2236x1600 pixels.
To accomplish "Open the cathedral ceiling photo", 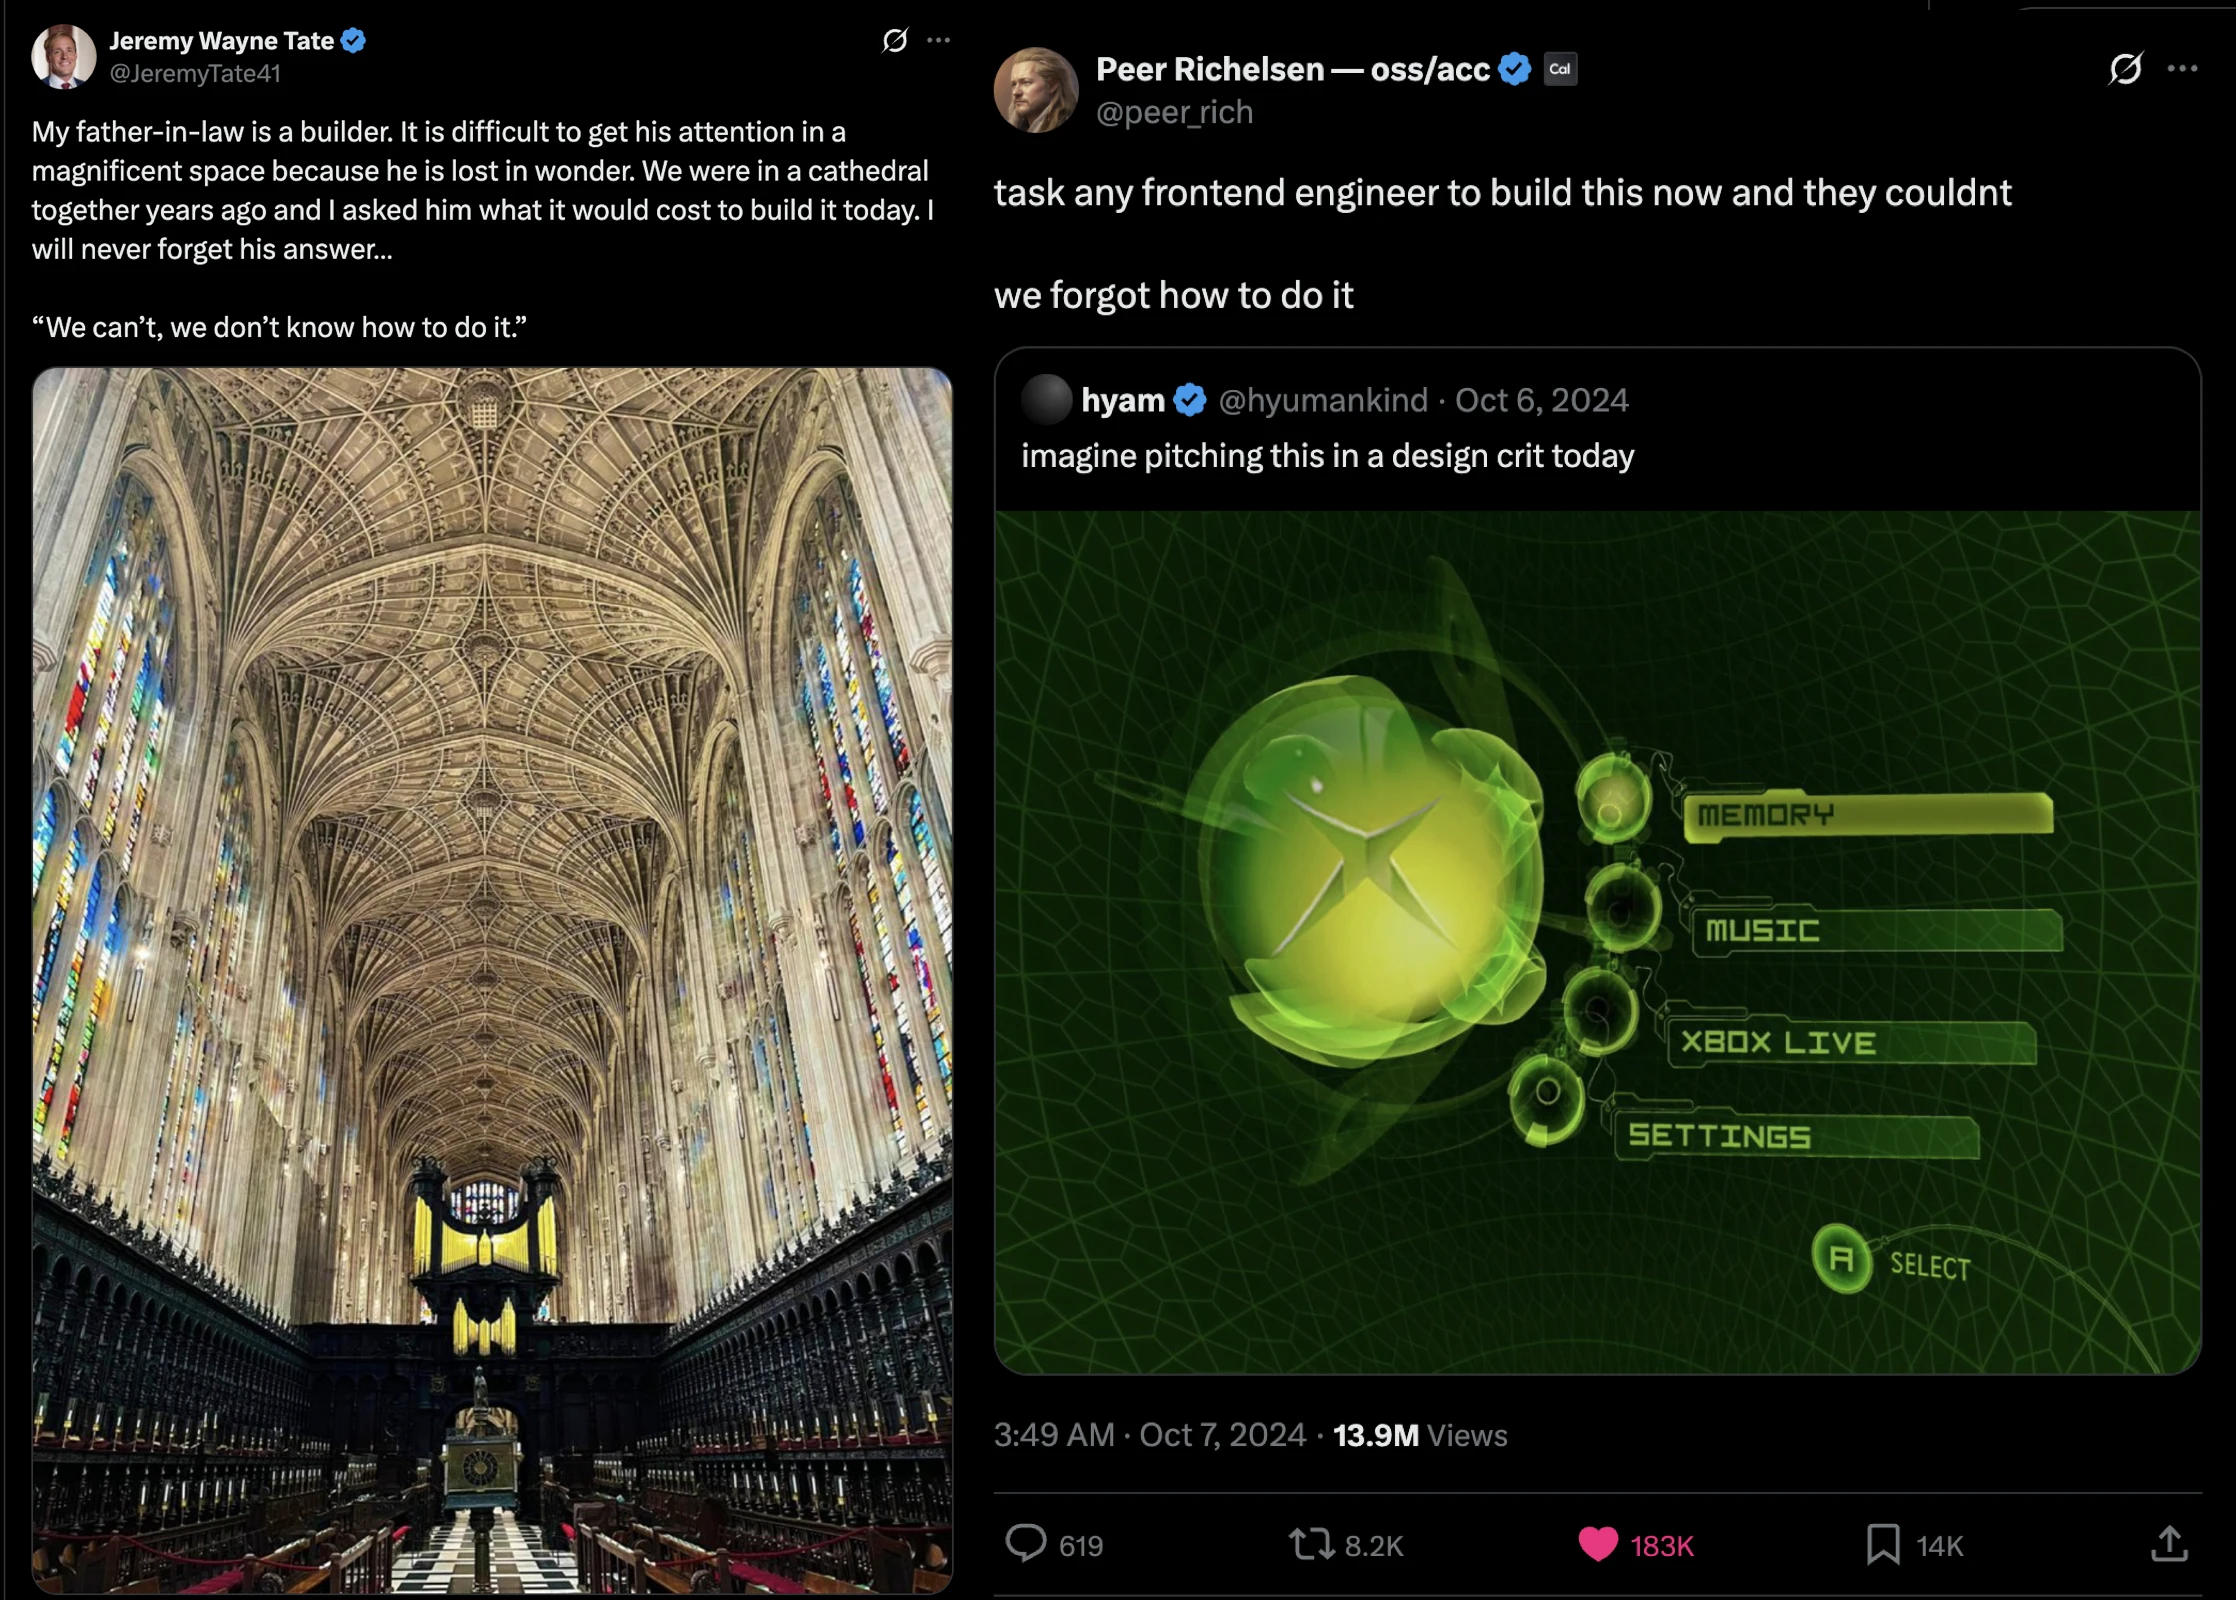I will (492, 980).
